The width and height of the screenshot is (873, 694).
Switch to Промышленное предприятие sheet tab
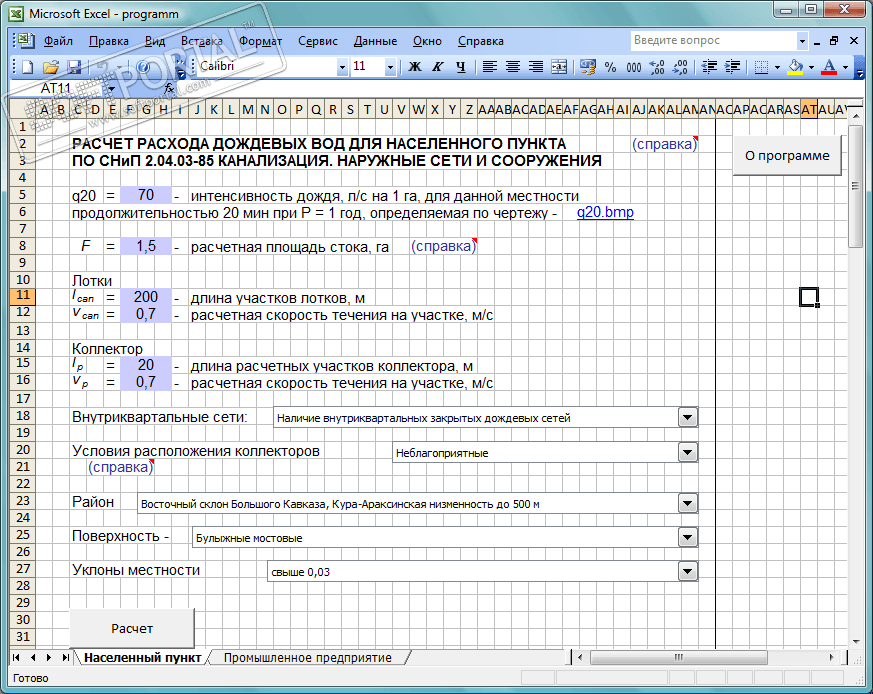click(x=308, y=658)
